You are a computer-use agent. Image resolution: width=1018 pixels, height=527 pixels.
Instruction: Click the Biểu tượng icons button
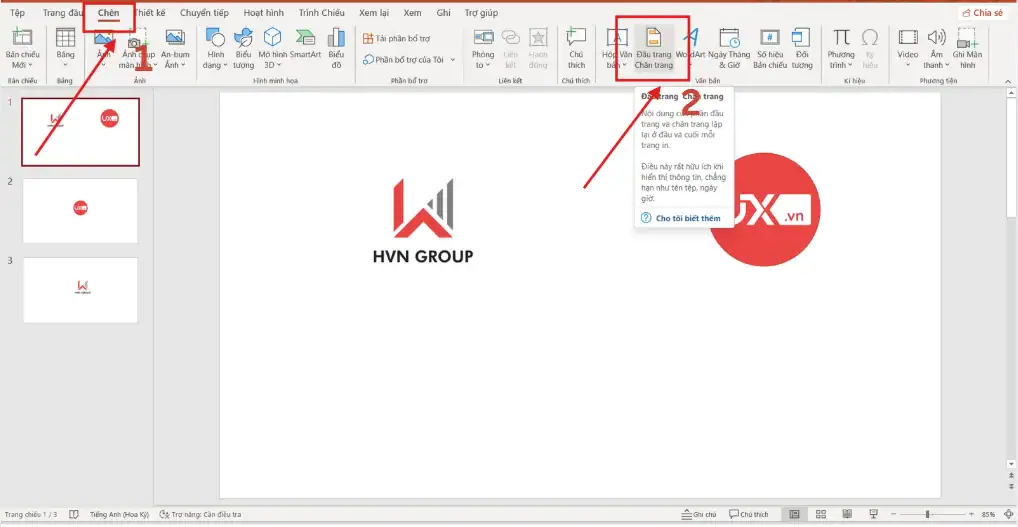[243, 48]
